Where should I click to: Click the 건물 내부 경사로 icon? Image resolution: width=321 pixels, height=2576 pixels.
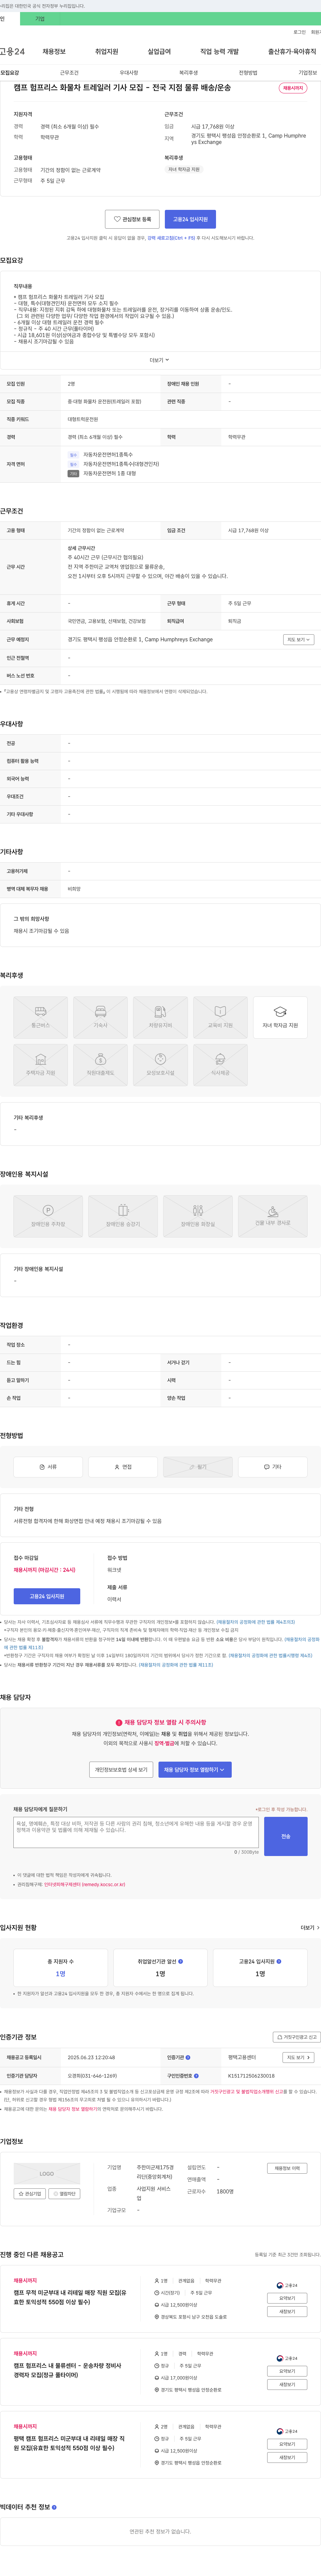273,1216
